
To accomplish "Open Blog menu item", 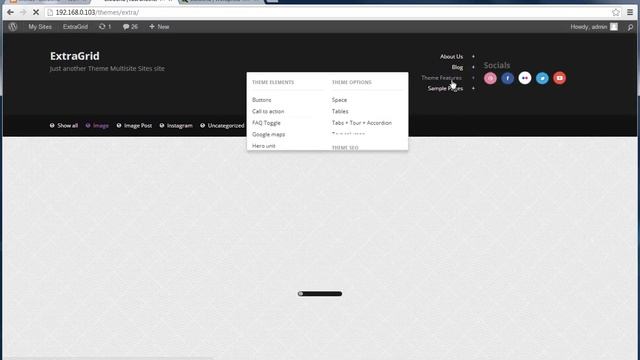I will pos(457,67).
